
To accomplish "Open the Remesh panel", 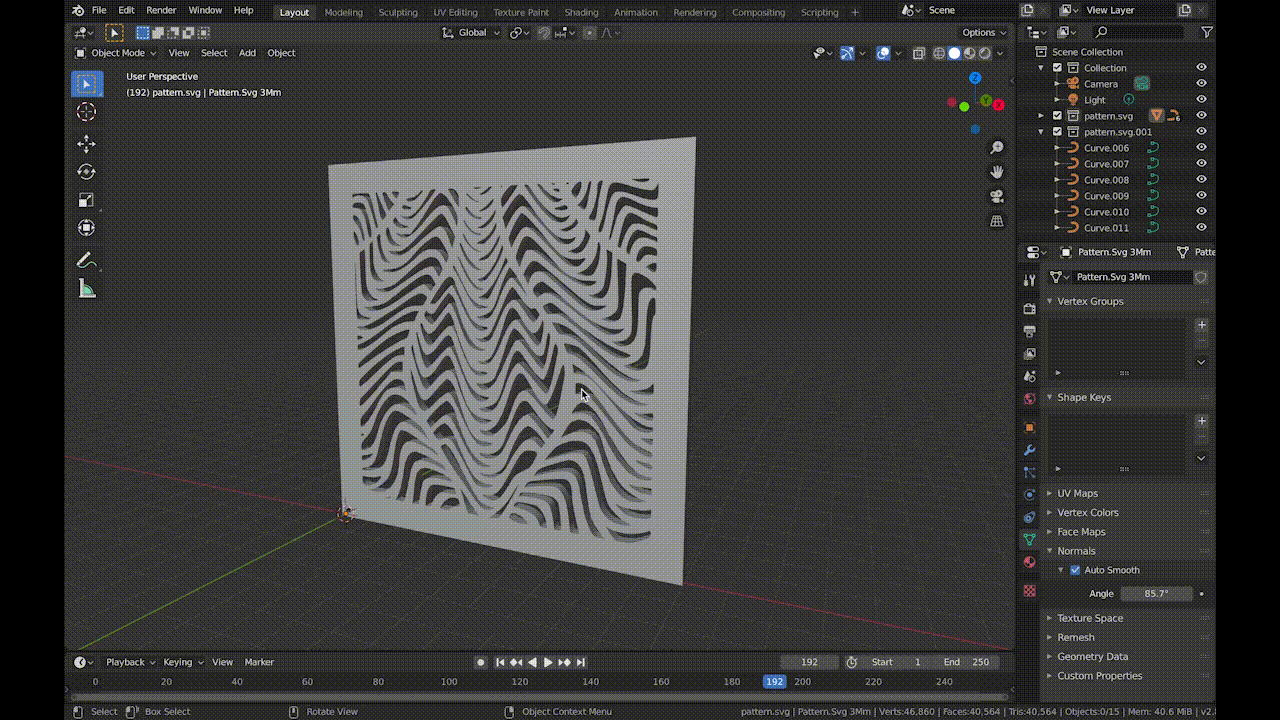I will click(1074, 637).
